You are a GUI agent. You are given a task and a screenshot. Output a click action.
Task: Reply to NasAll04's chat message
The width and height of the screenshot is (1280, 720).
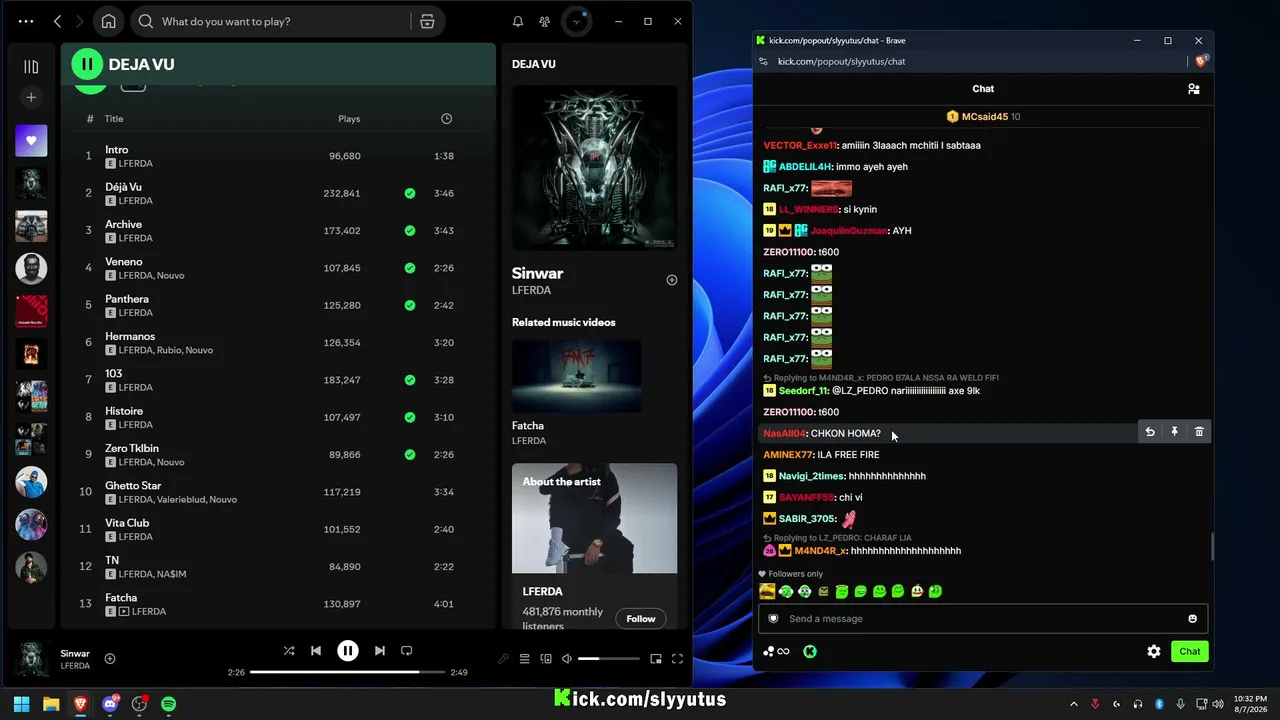(x=1150, y=432)
